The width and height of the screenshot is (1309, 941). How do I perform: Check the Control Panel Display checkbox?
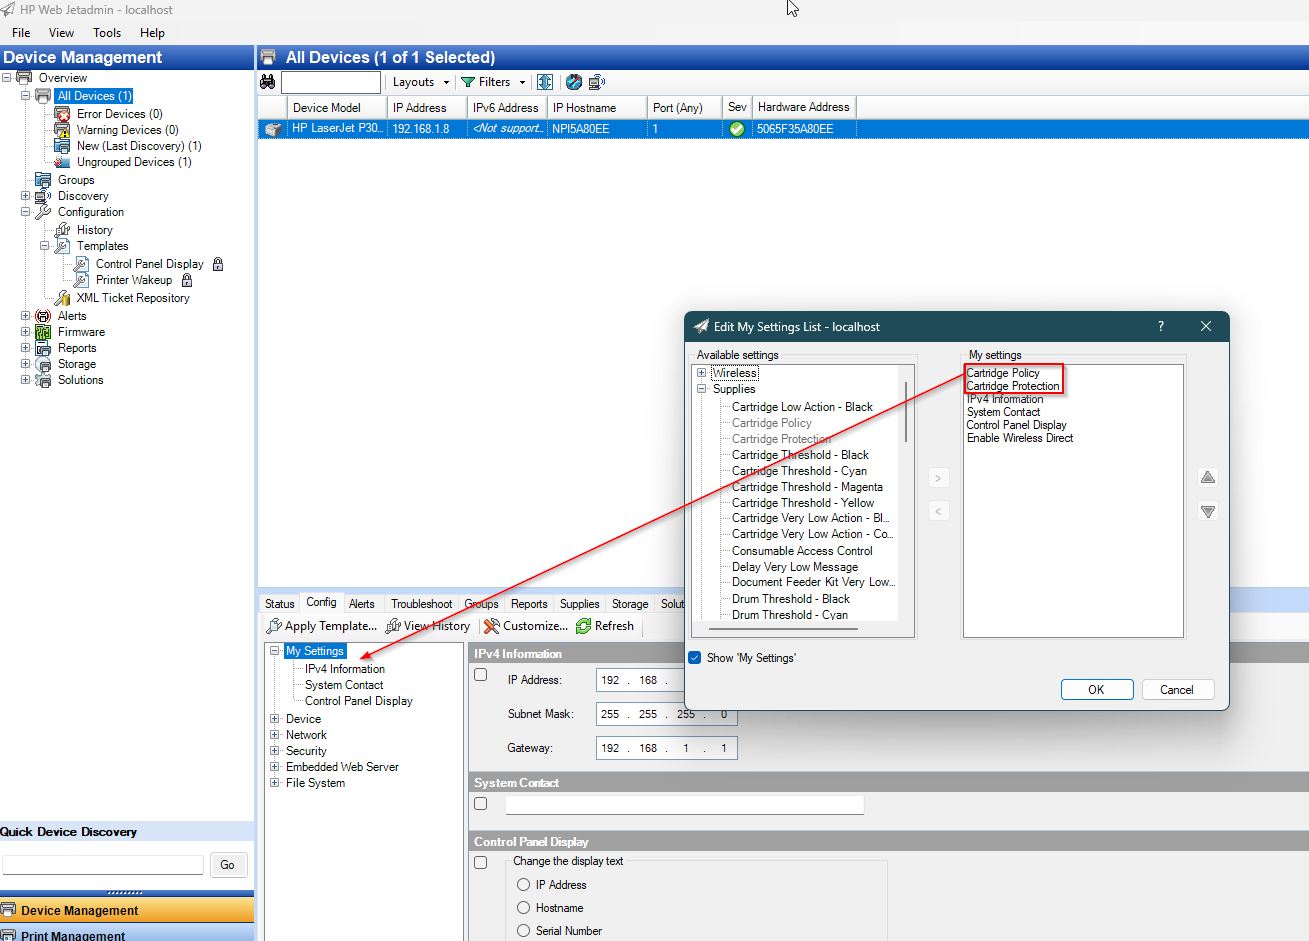coord(481,862)
